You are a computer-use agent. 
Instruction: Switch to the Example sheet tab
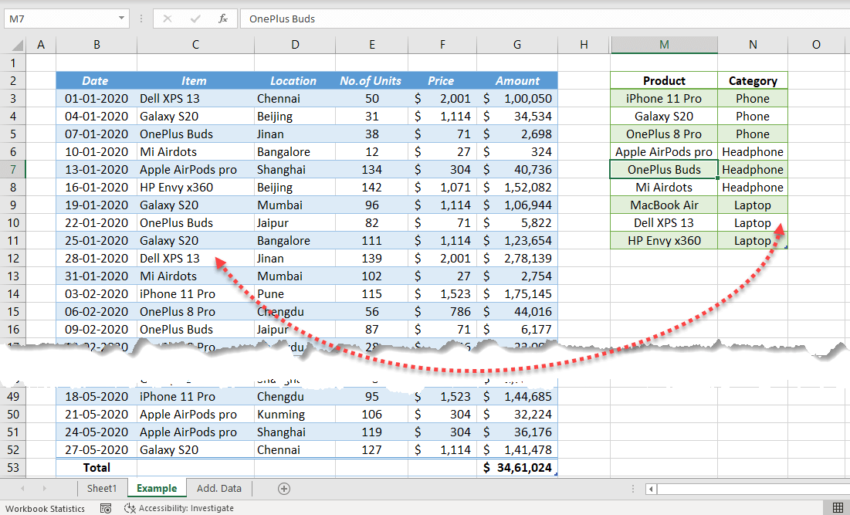tap(157, 488)
